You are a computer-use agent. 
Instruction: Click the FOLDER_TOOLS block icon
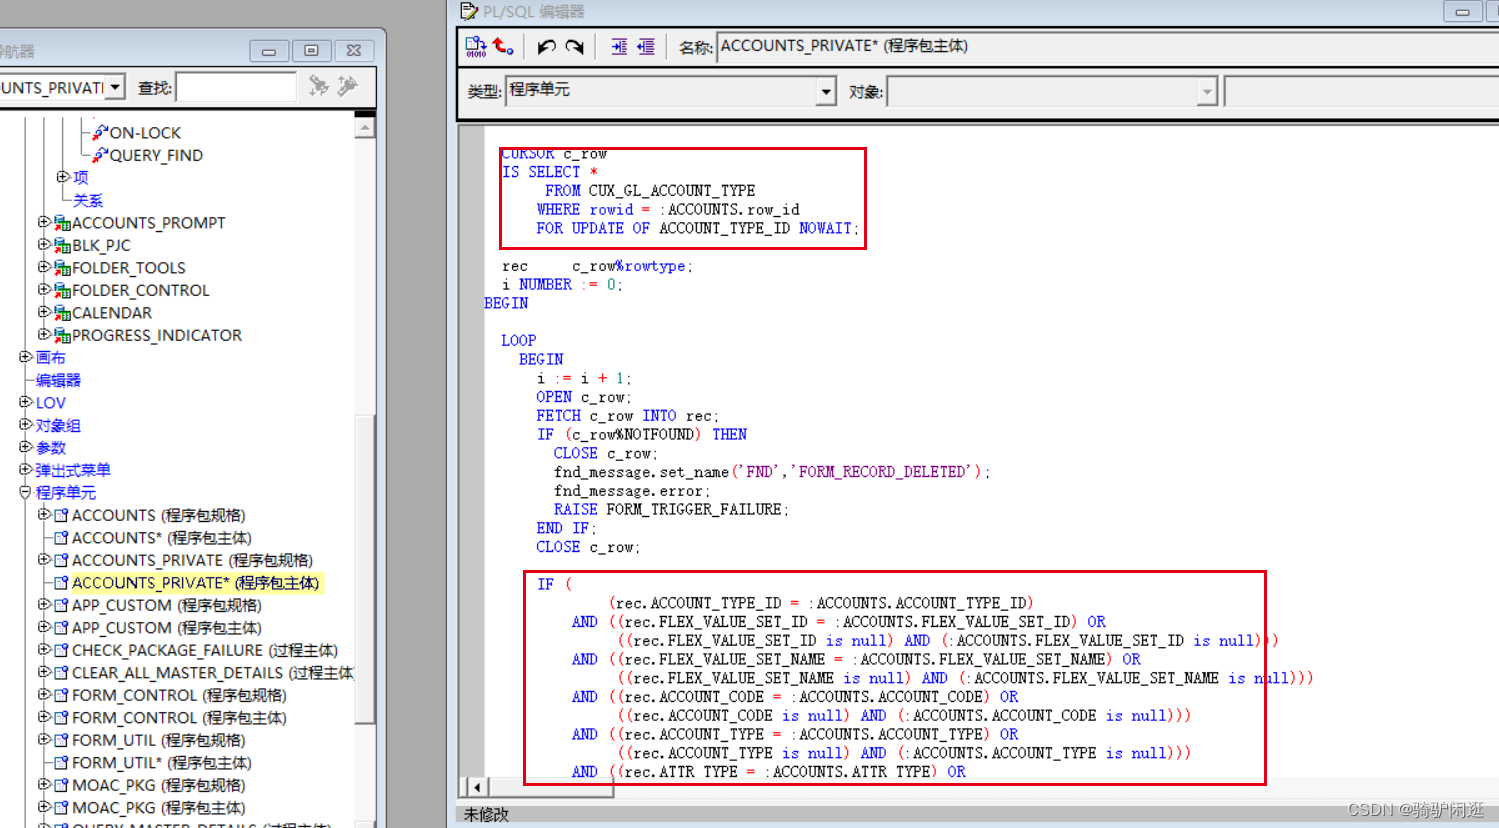click(x=62, y=268)
